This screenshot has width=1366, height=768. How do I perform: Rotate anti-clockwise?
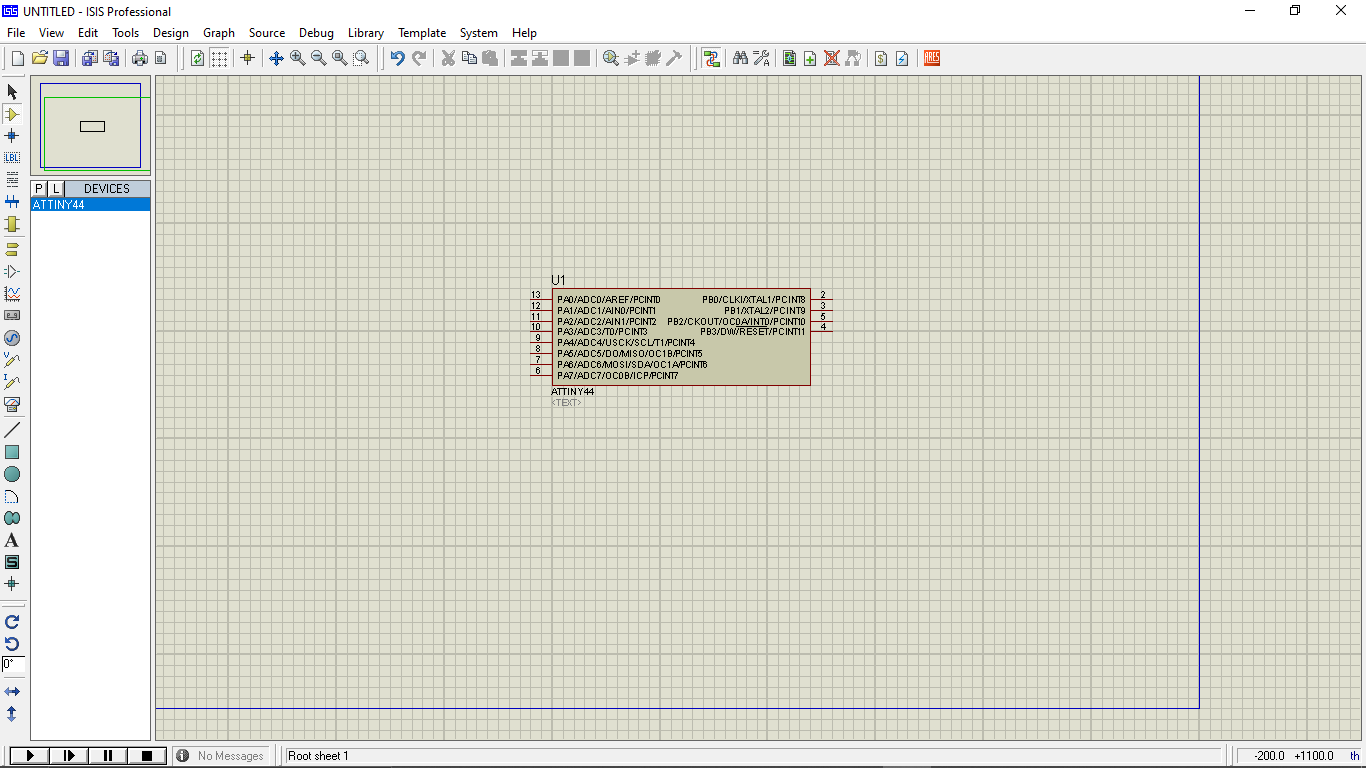(12, 643)
